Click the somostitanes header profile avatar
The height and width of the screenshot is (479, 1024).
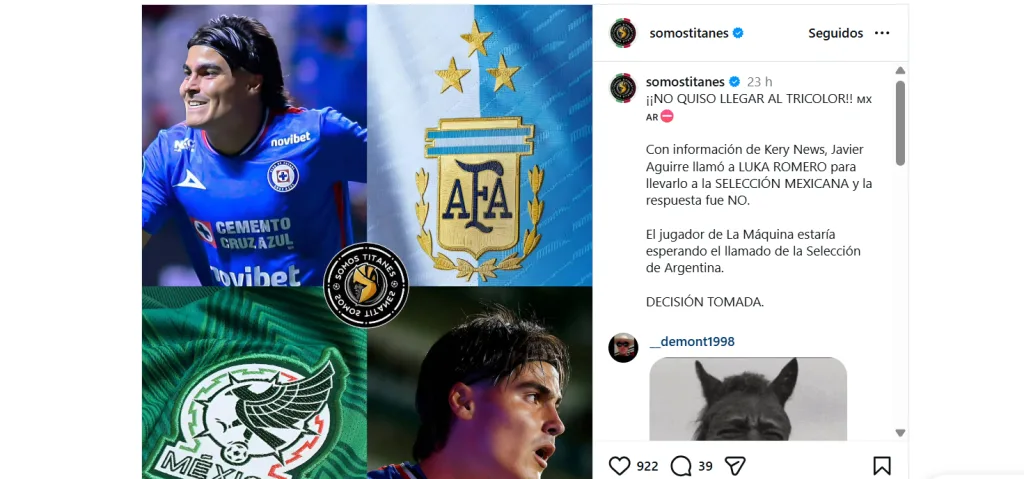[623, 33]
